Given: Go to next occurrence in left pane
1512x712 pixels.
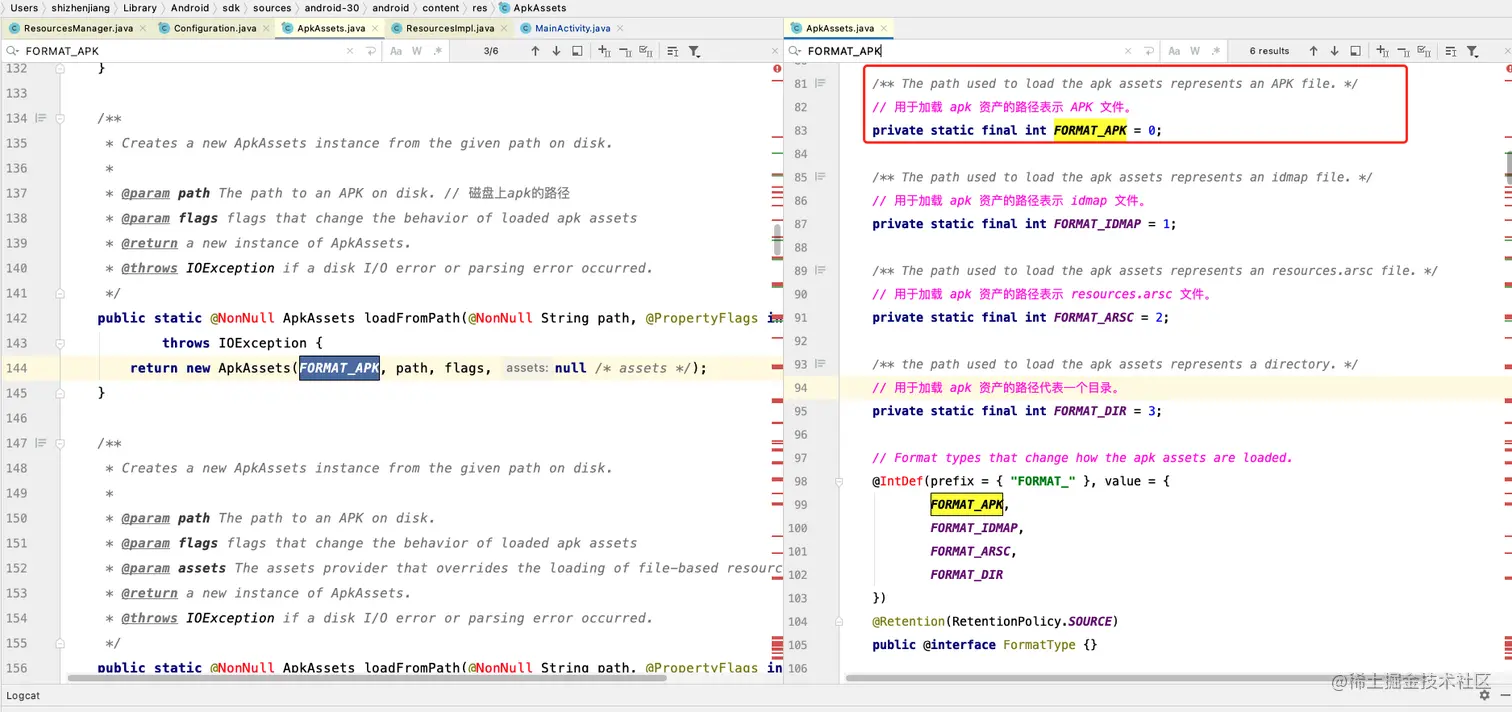Looking at the screenshot, I should pos(556,51).
